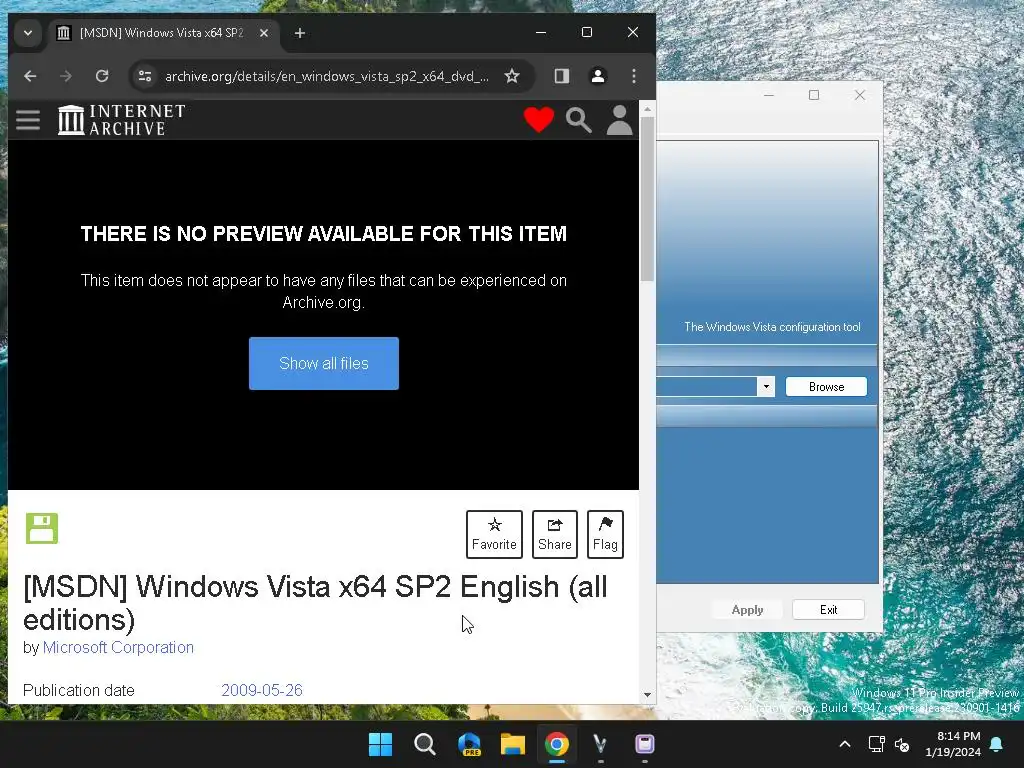Open the notifications bell
Image resolution: width=1024 pixels, height=768 pixels.
click(997, 744)
